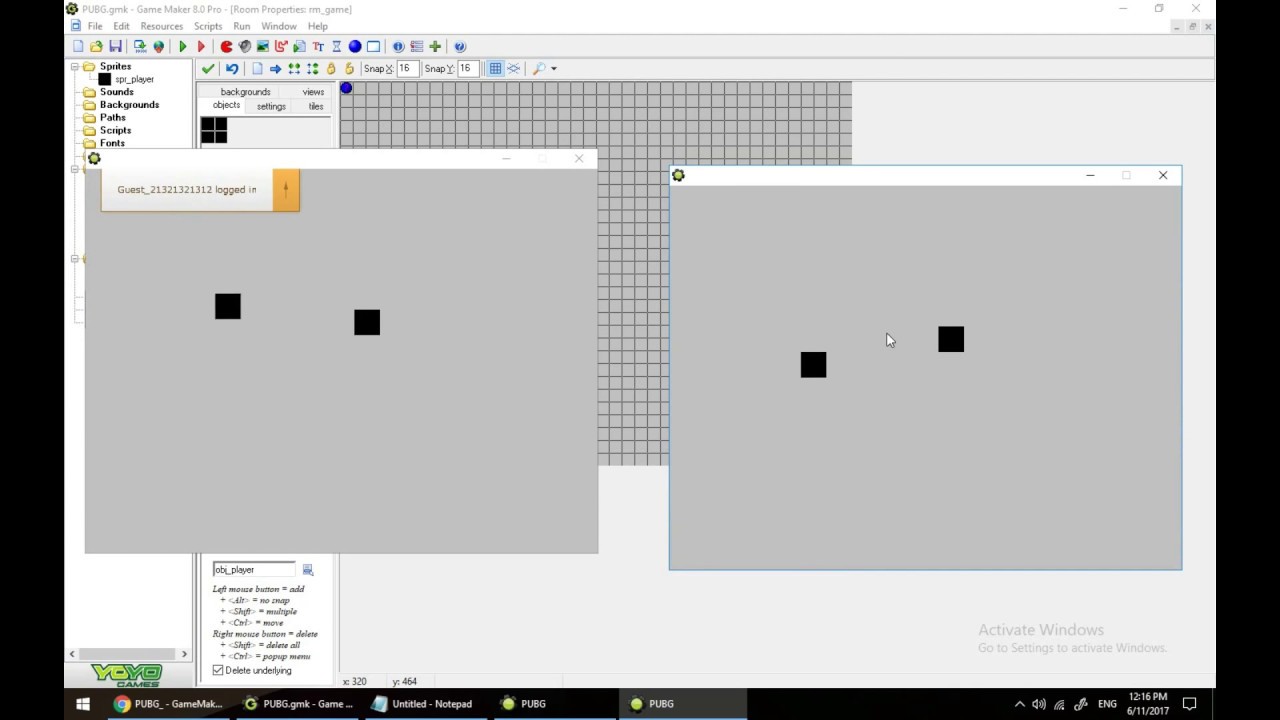The width and height of the screenshot is (1280, 720).
Task: Open the Help menu
Action: (x=318, y=26)
